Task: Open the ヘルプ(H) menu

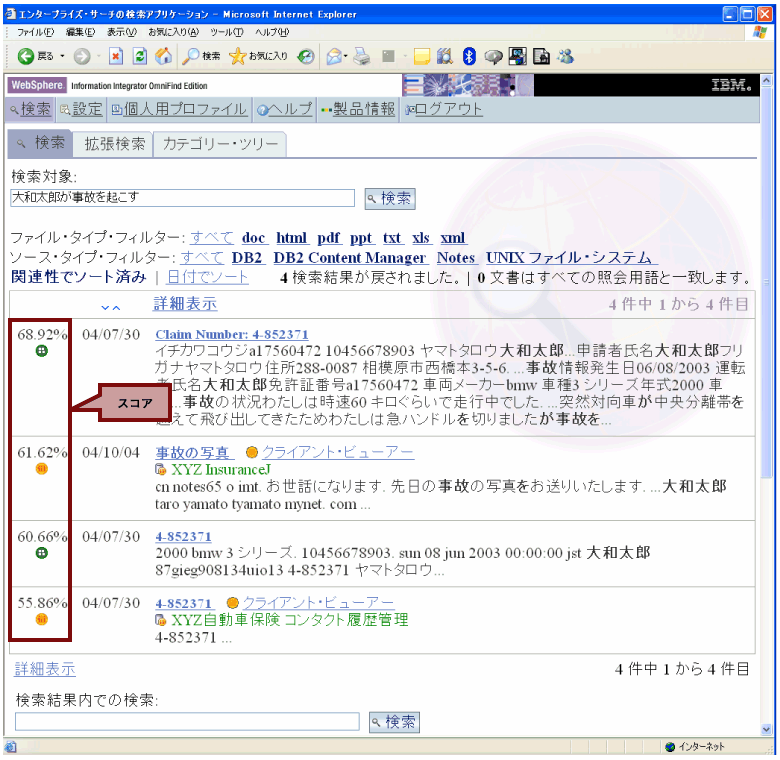Action: [272, 32]
